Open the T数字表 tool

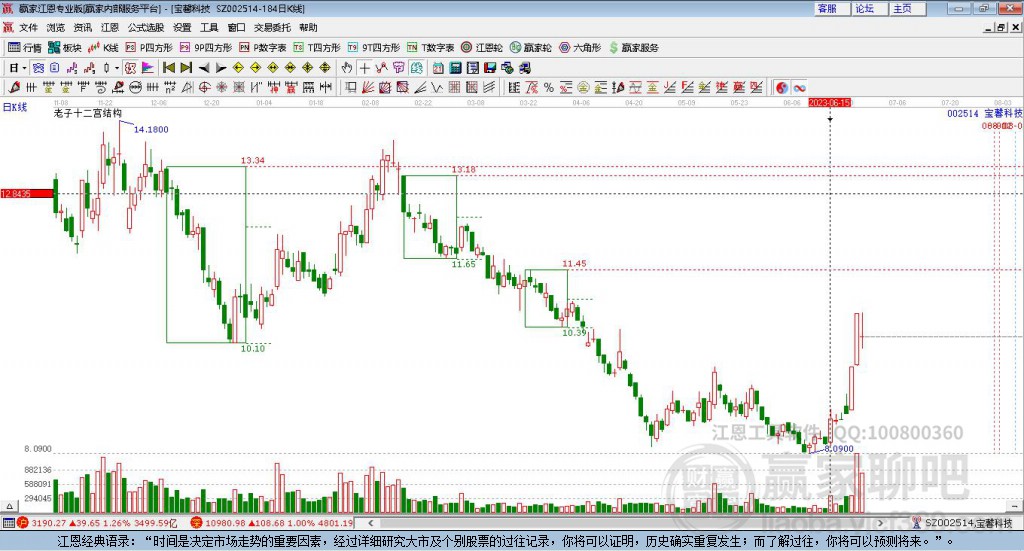pos(430,48)
